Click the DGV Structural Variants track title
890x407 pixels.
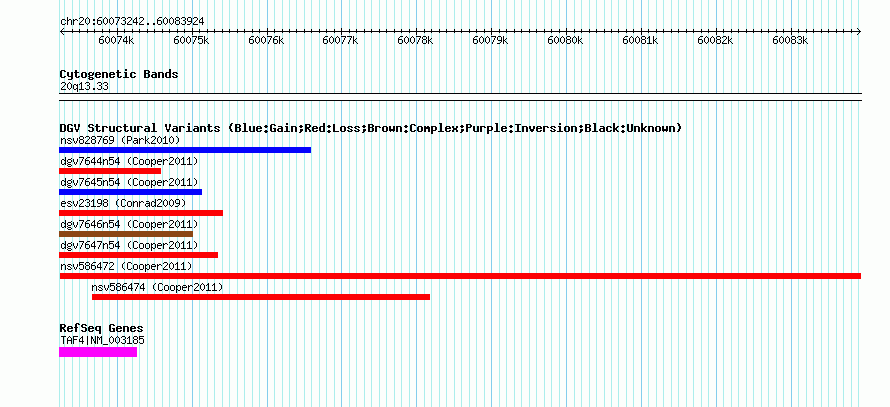click(371, 128)
